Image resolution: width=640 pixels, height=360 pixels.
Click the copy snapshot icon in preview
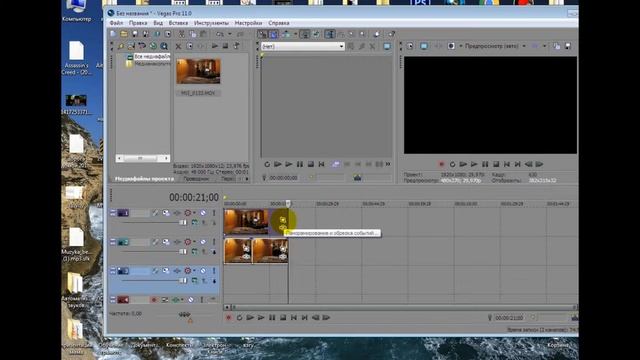[557, 46]
